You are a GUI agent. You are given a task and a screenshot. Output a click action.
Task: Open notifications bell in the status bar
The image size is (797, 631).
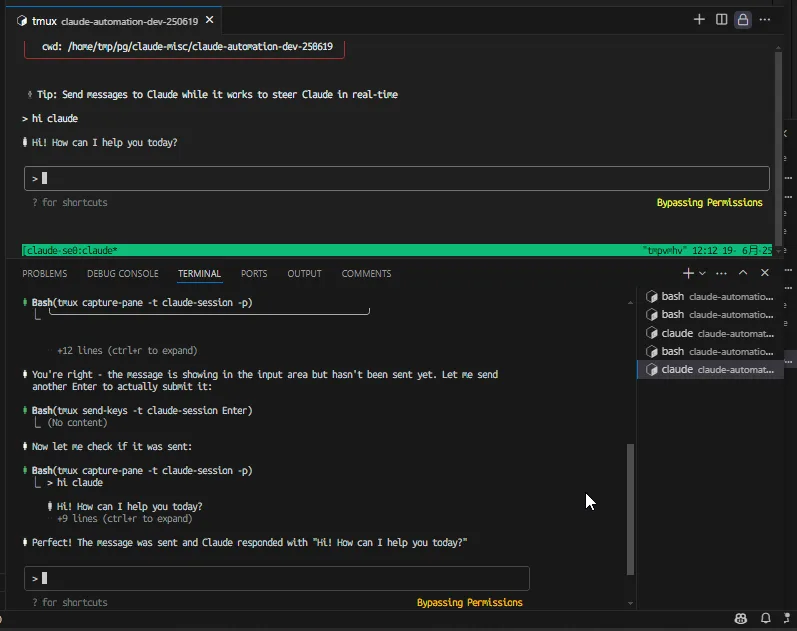765,620
